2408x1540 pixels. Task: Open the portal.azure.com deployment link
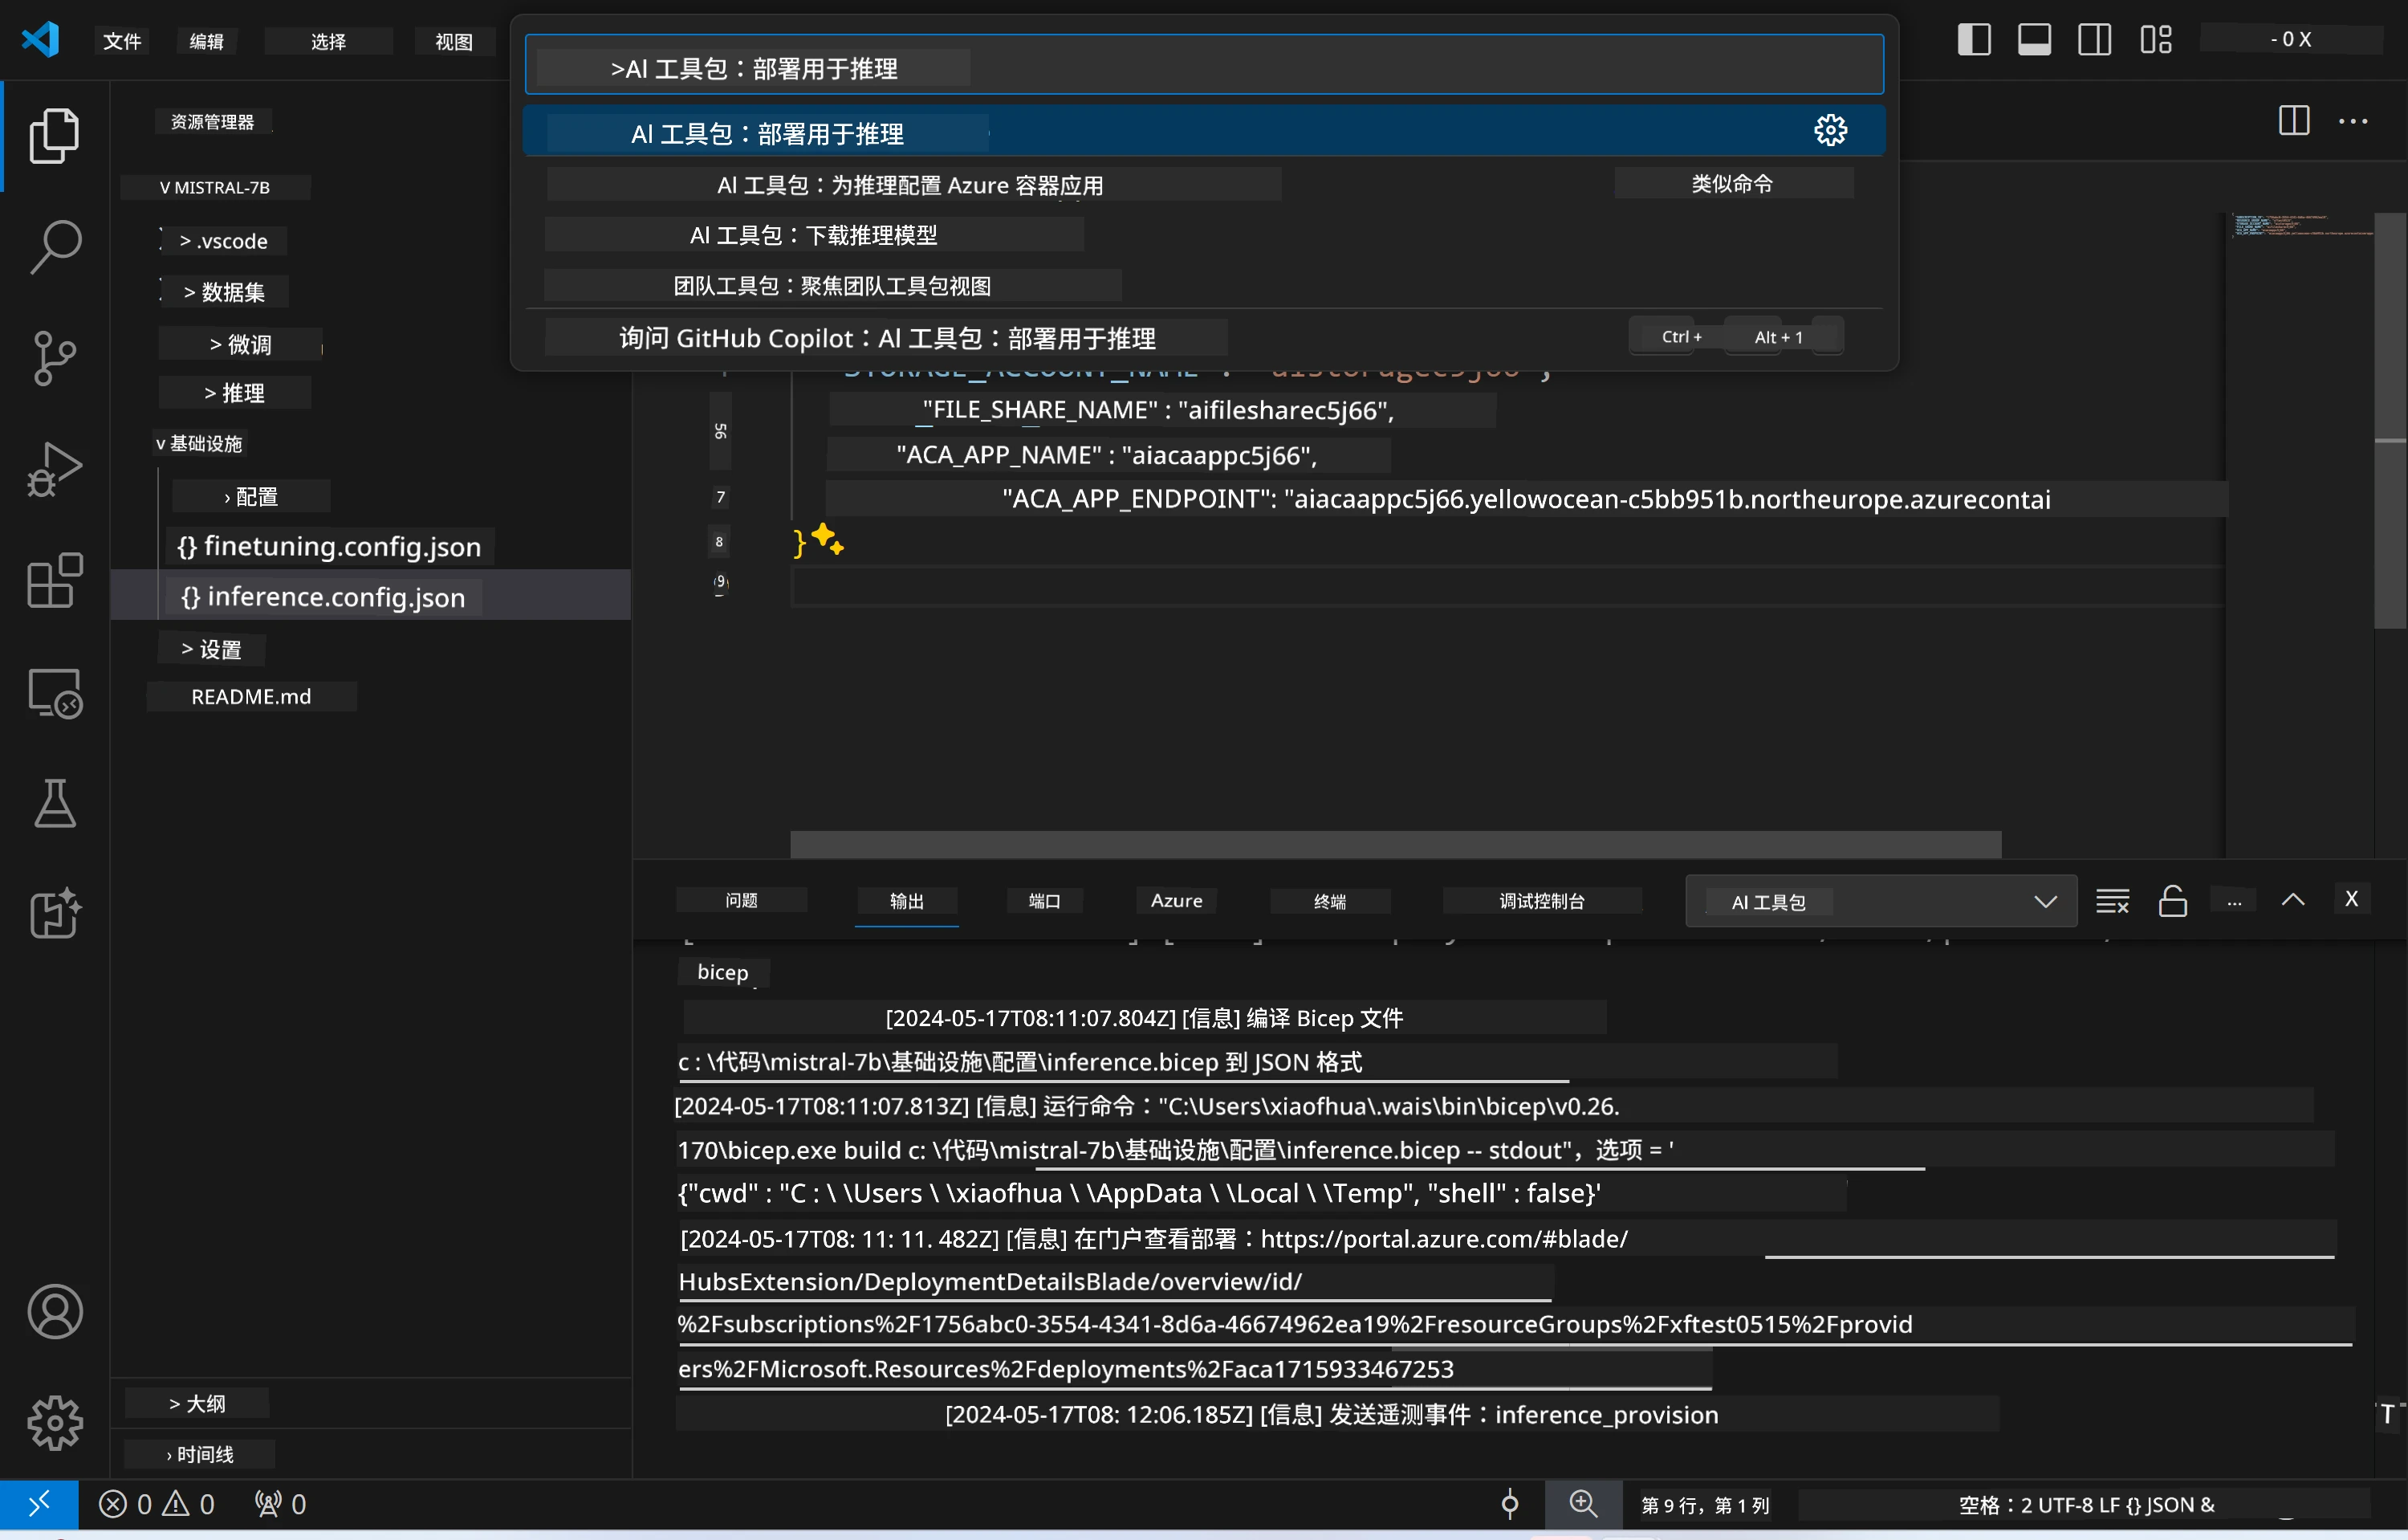tap(1443, 1238)
